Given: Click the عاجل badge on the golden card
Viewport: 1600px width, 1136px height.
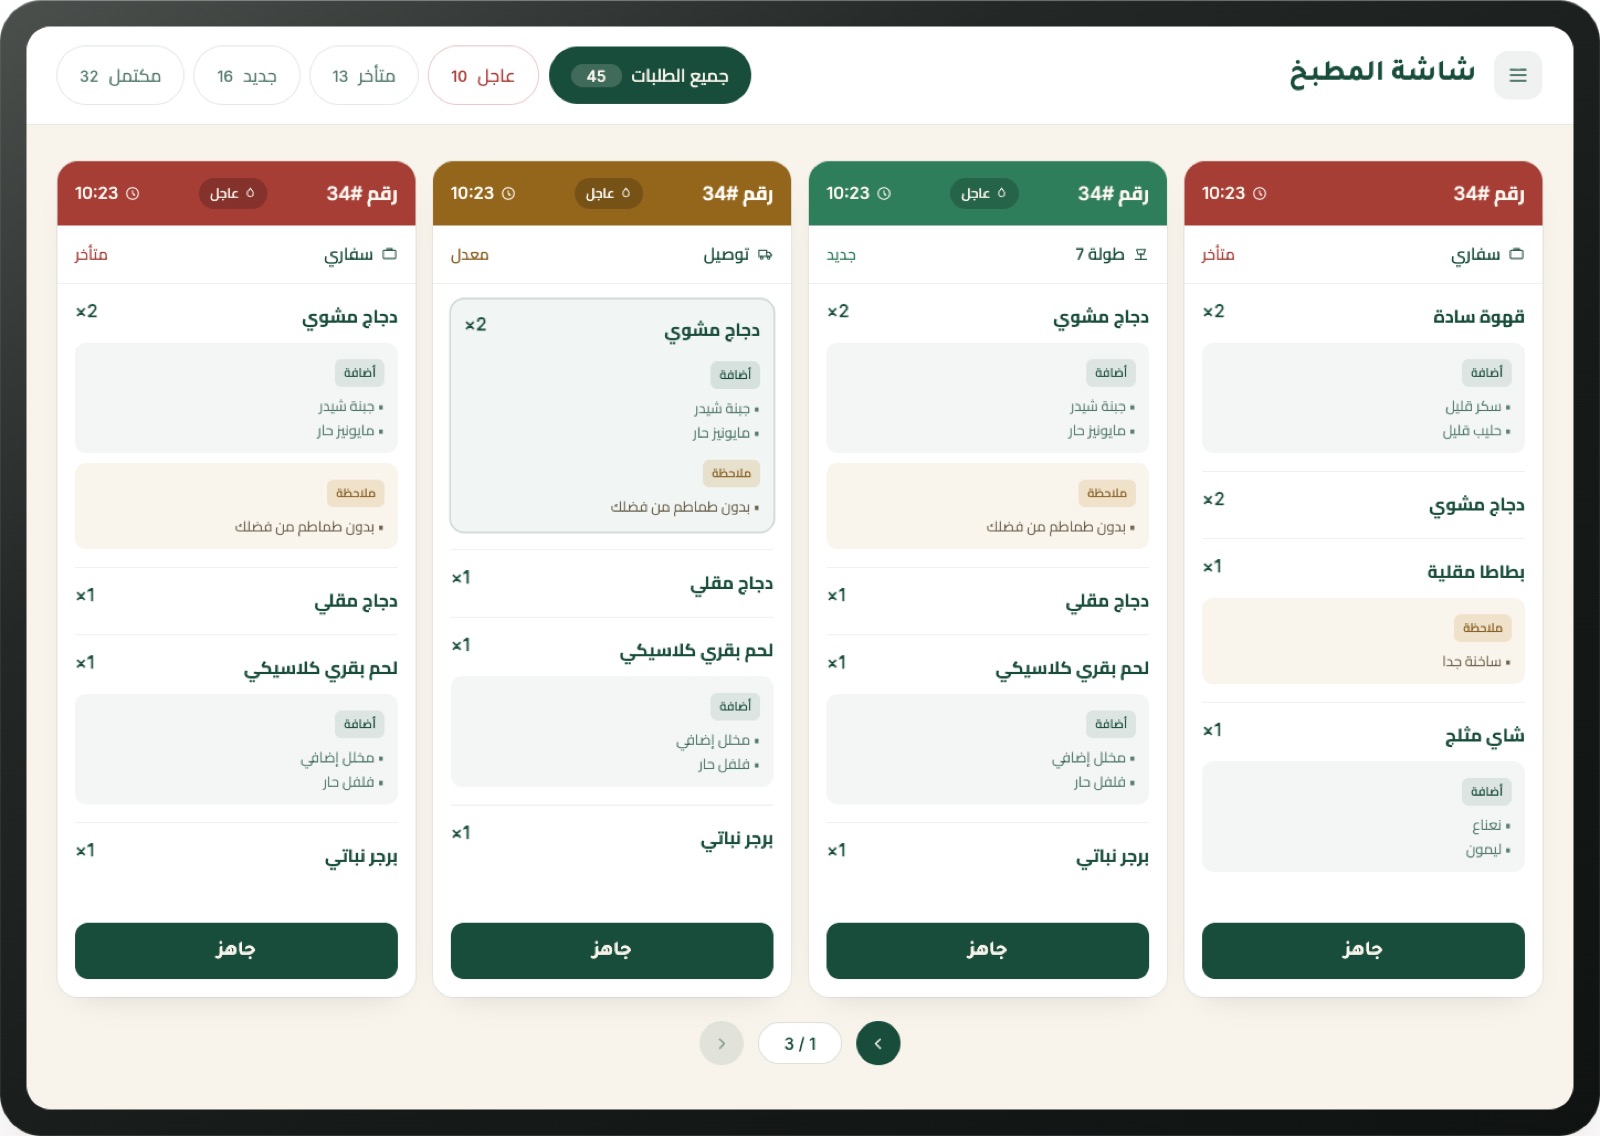Looking at the screenshot, I should (608, 193).
